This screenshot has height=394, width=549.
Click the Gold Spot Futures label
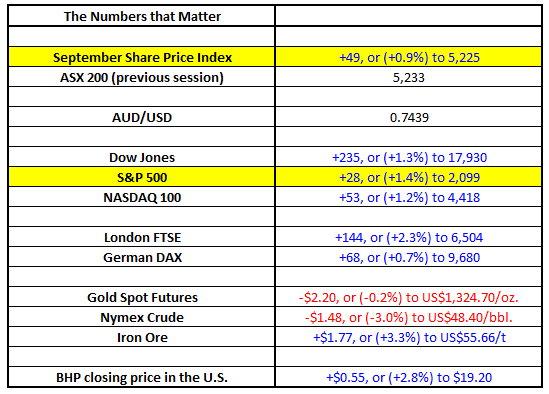pyautogui.click(x=142, y=297)
